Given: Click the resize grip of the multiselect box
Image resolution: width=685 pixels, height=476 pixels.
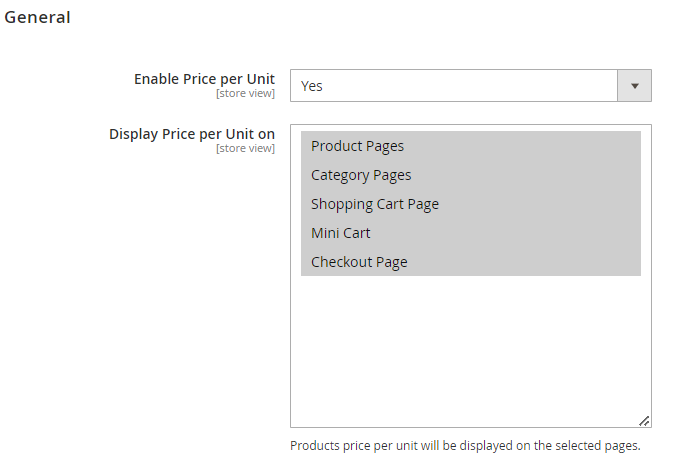Looking at the screenshot, I should click(644, 421).
